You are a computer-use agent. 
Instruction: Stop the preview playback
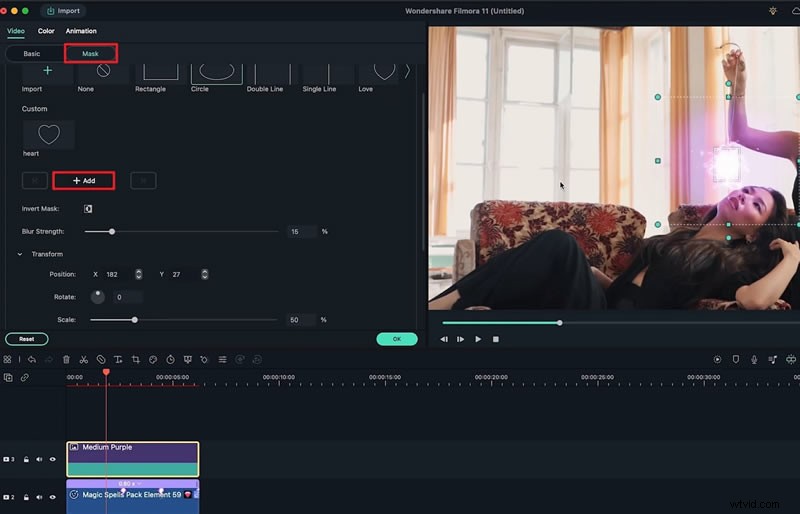(x=495, y=339)
